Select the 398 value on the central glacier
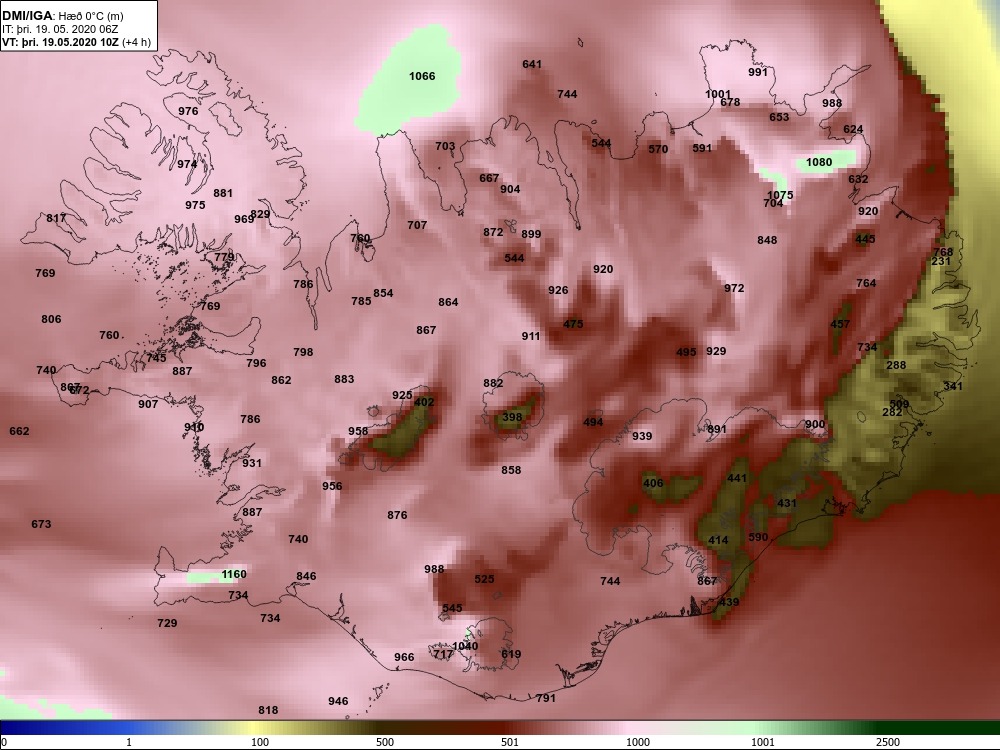Viewport: 1000px width, 750px height. tap(512, 417)
